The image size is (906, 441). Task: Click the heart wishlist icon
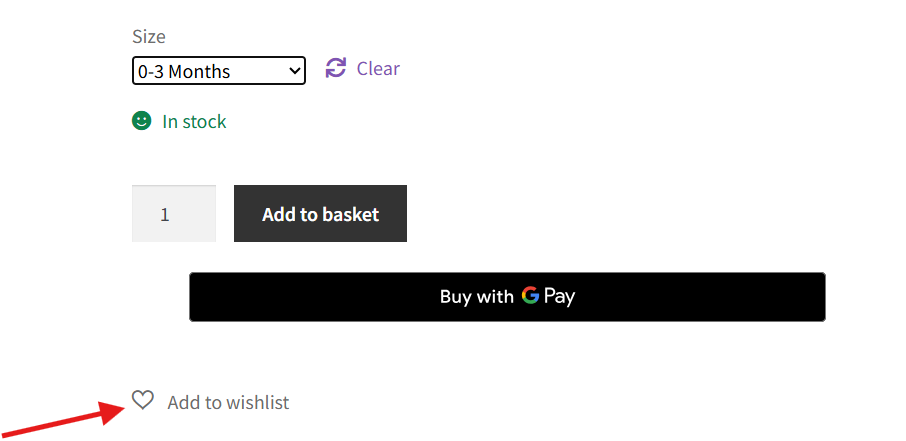pos(143,400)
